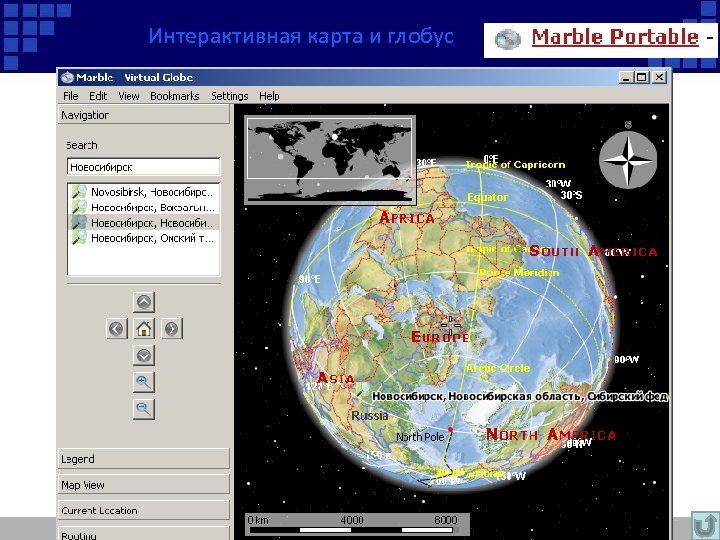Click the Europe label on globe

(x=440, y=337)
